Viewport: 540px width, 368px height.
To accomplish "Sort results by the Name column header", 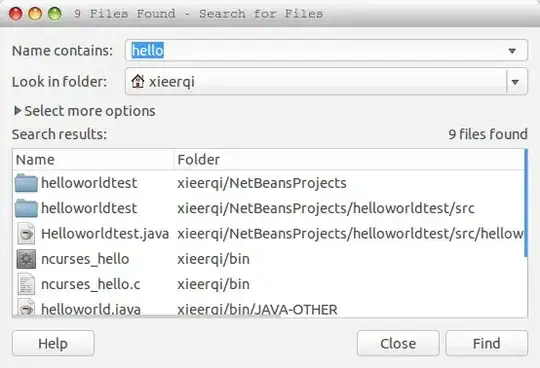I will (93, 160).
